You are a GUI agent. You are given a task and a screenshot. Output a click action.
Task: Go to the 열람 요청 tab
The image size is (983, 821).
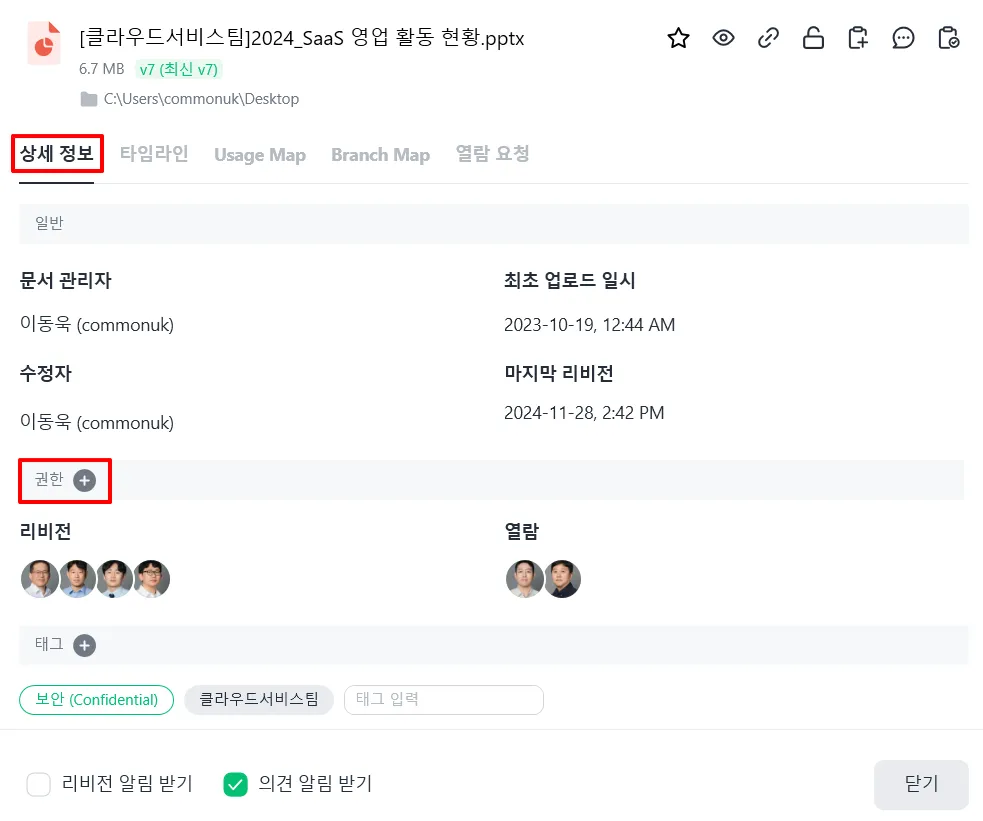coord(493,154)
